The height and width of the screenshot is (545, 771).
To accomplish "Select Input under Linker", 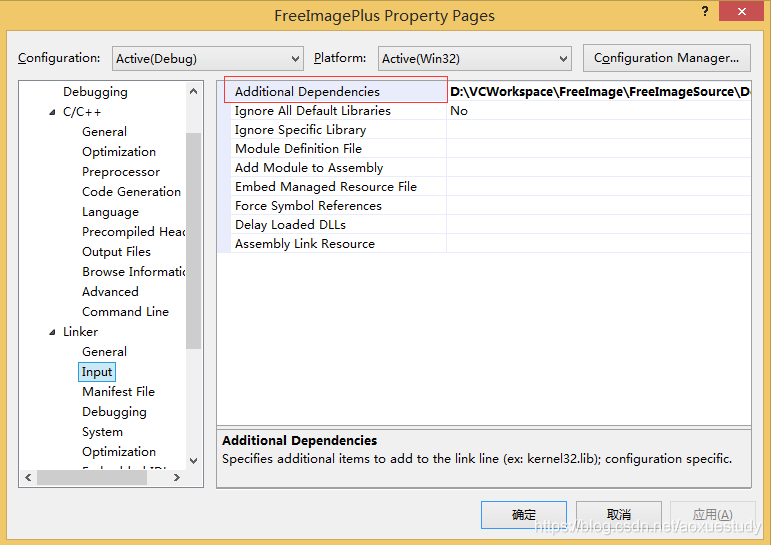I will point(97,372).
